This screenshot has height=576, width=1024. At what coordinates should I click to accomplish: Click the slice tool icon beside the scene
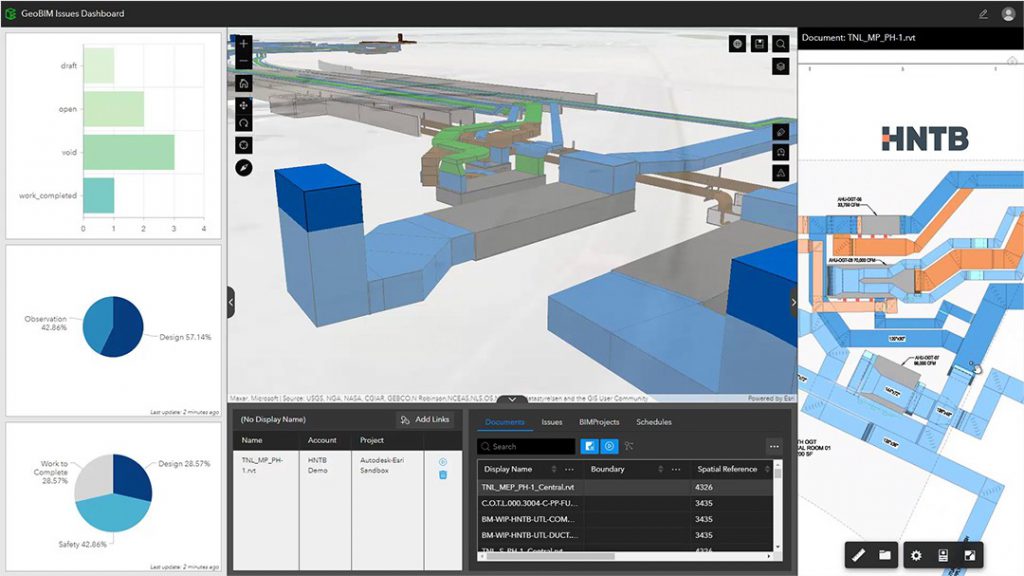point(780,132)
